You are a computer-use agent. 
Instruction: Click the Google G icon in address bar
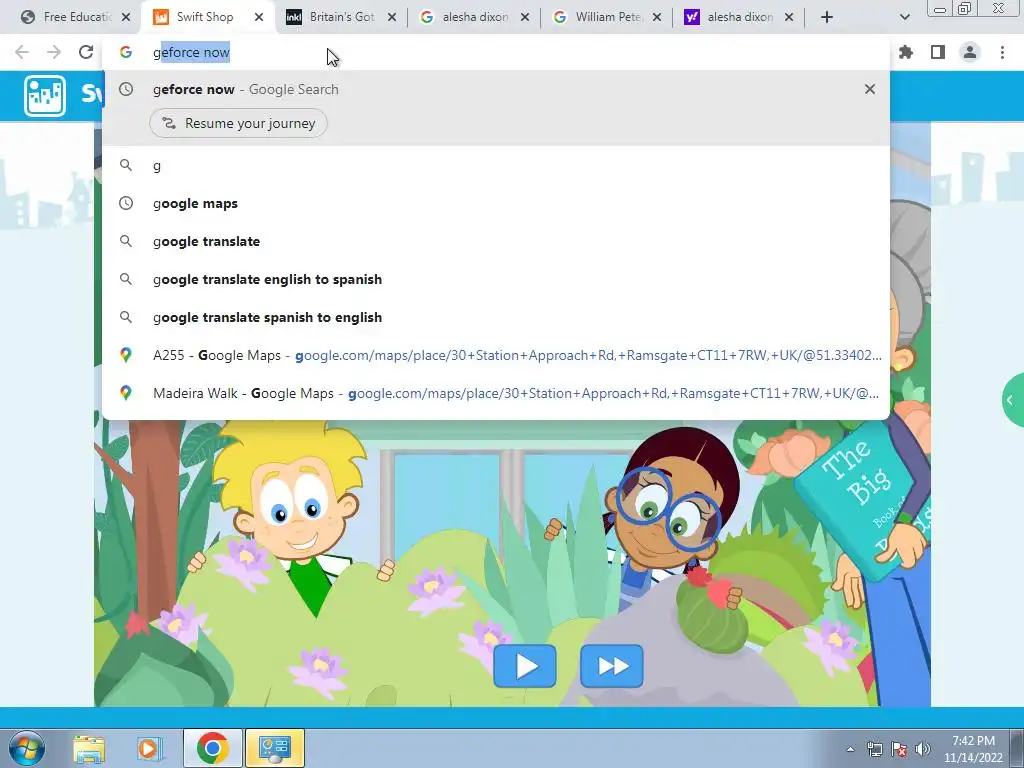coord(126,52)
